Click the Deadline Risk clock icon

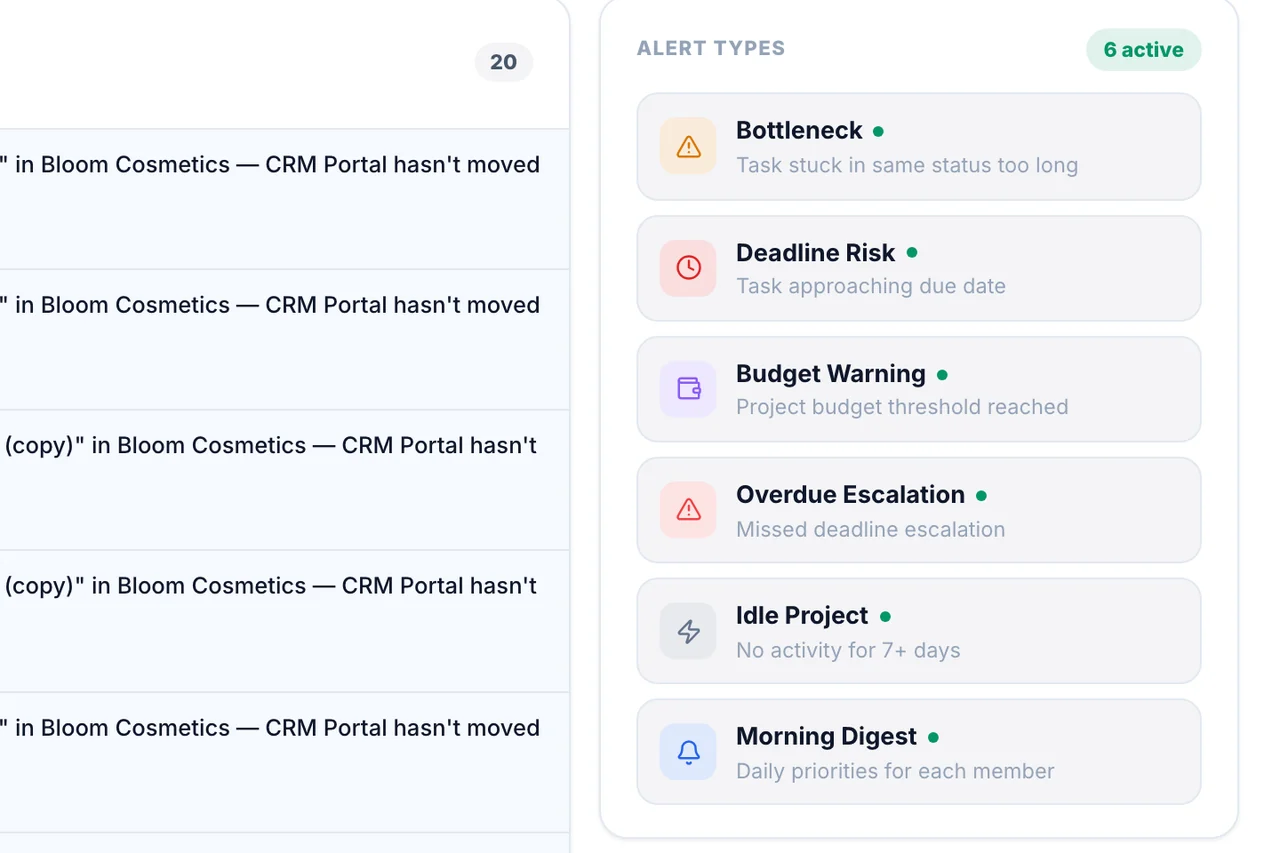click(688, 268)
